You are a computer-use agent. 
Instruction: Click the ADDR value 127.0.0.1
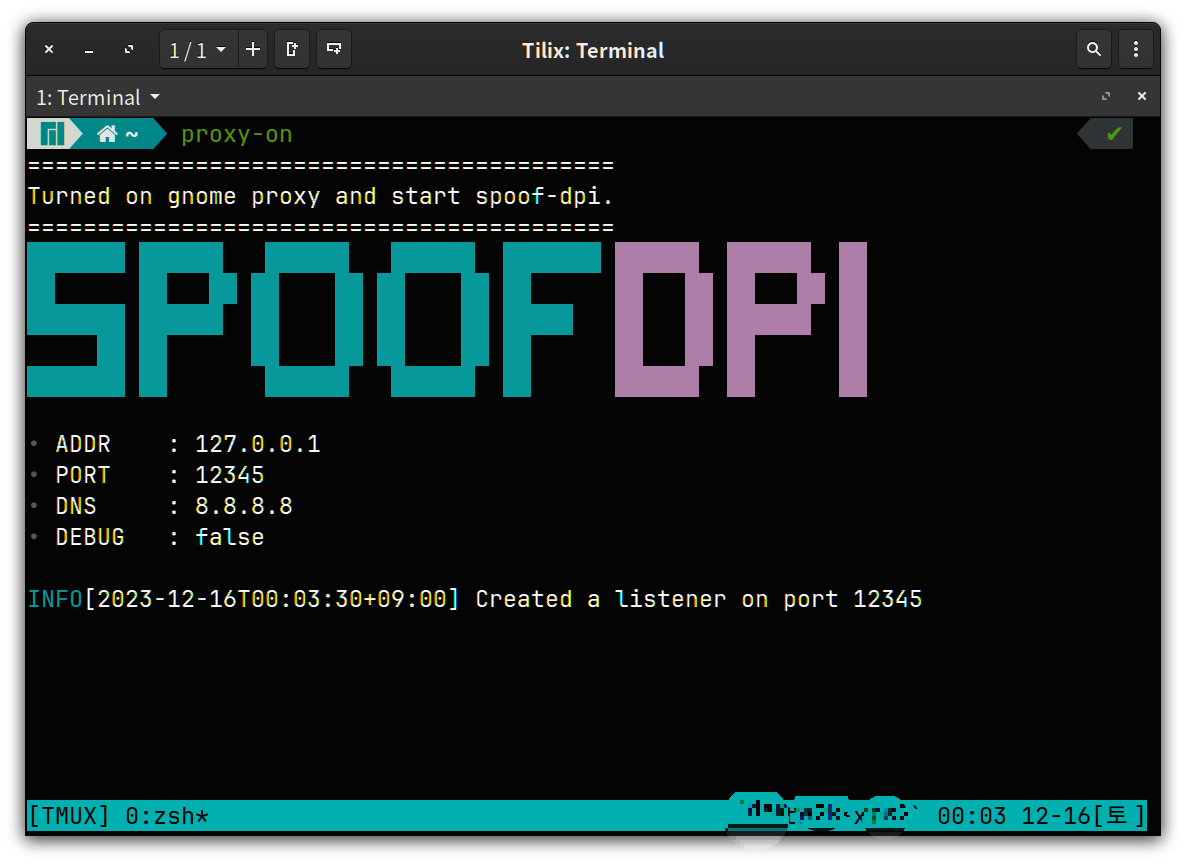pyautogui.click(x=258, y=444)
